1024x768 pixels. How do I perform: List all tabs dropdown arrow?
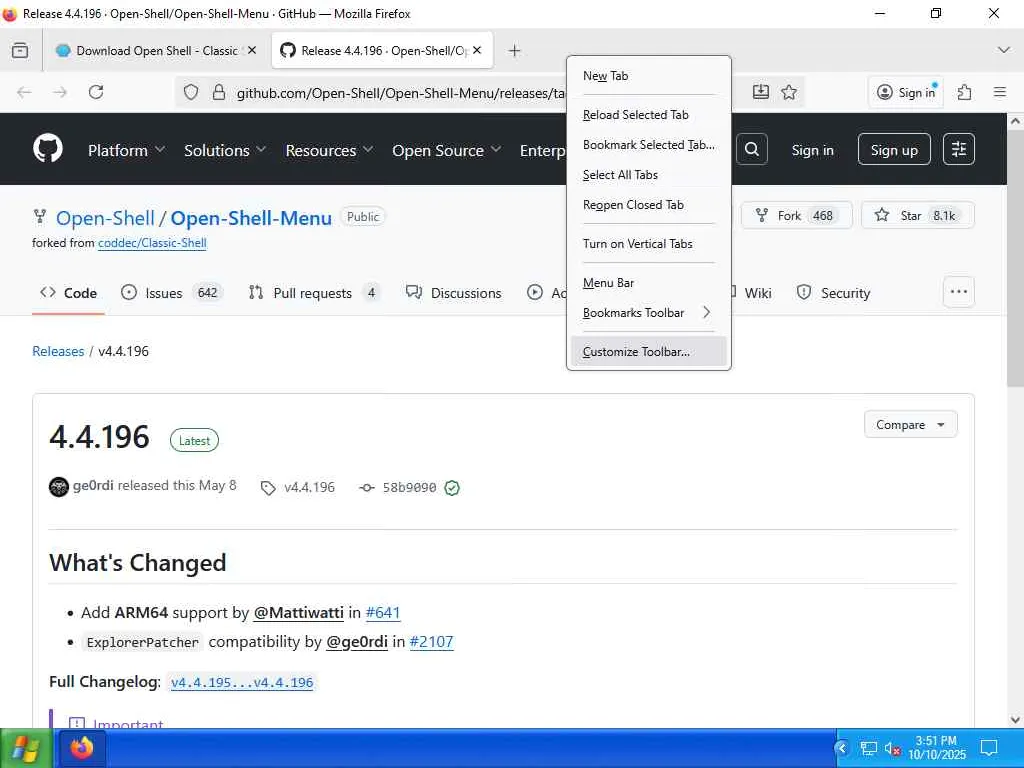1004,50
